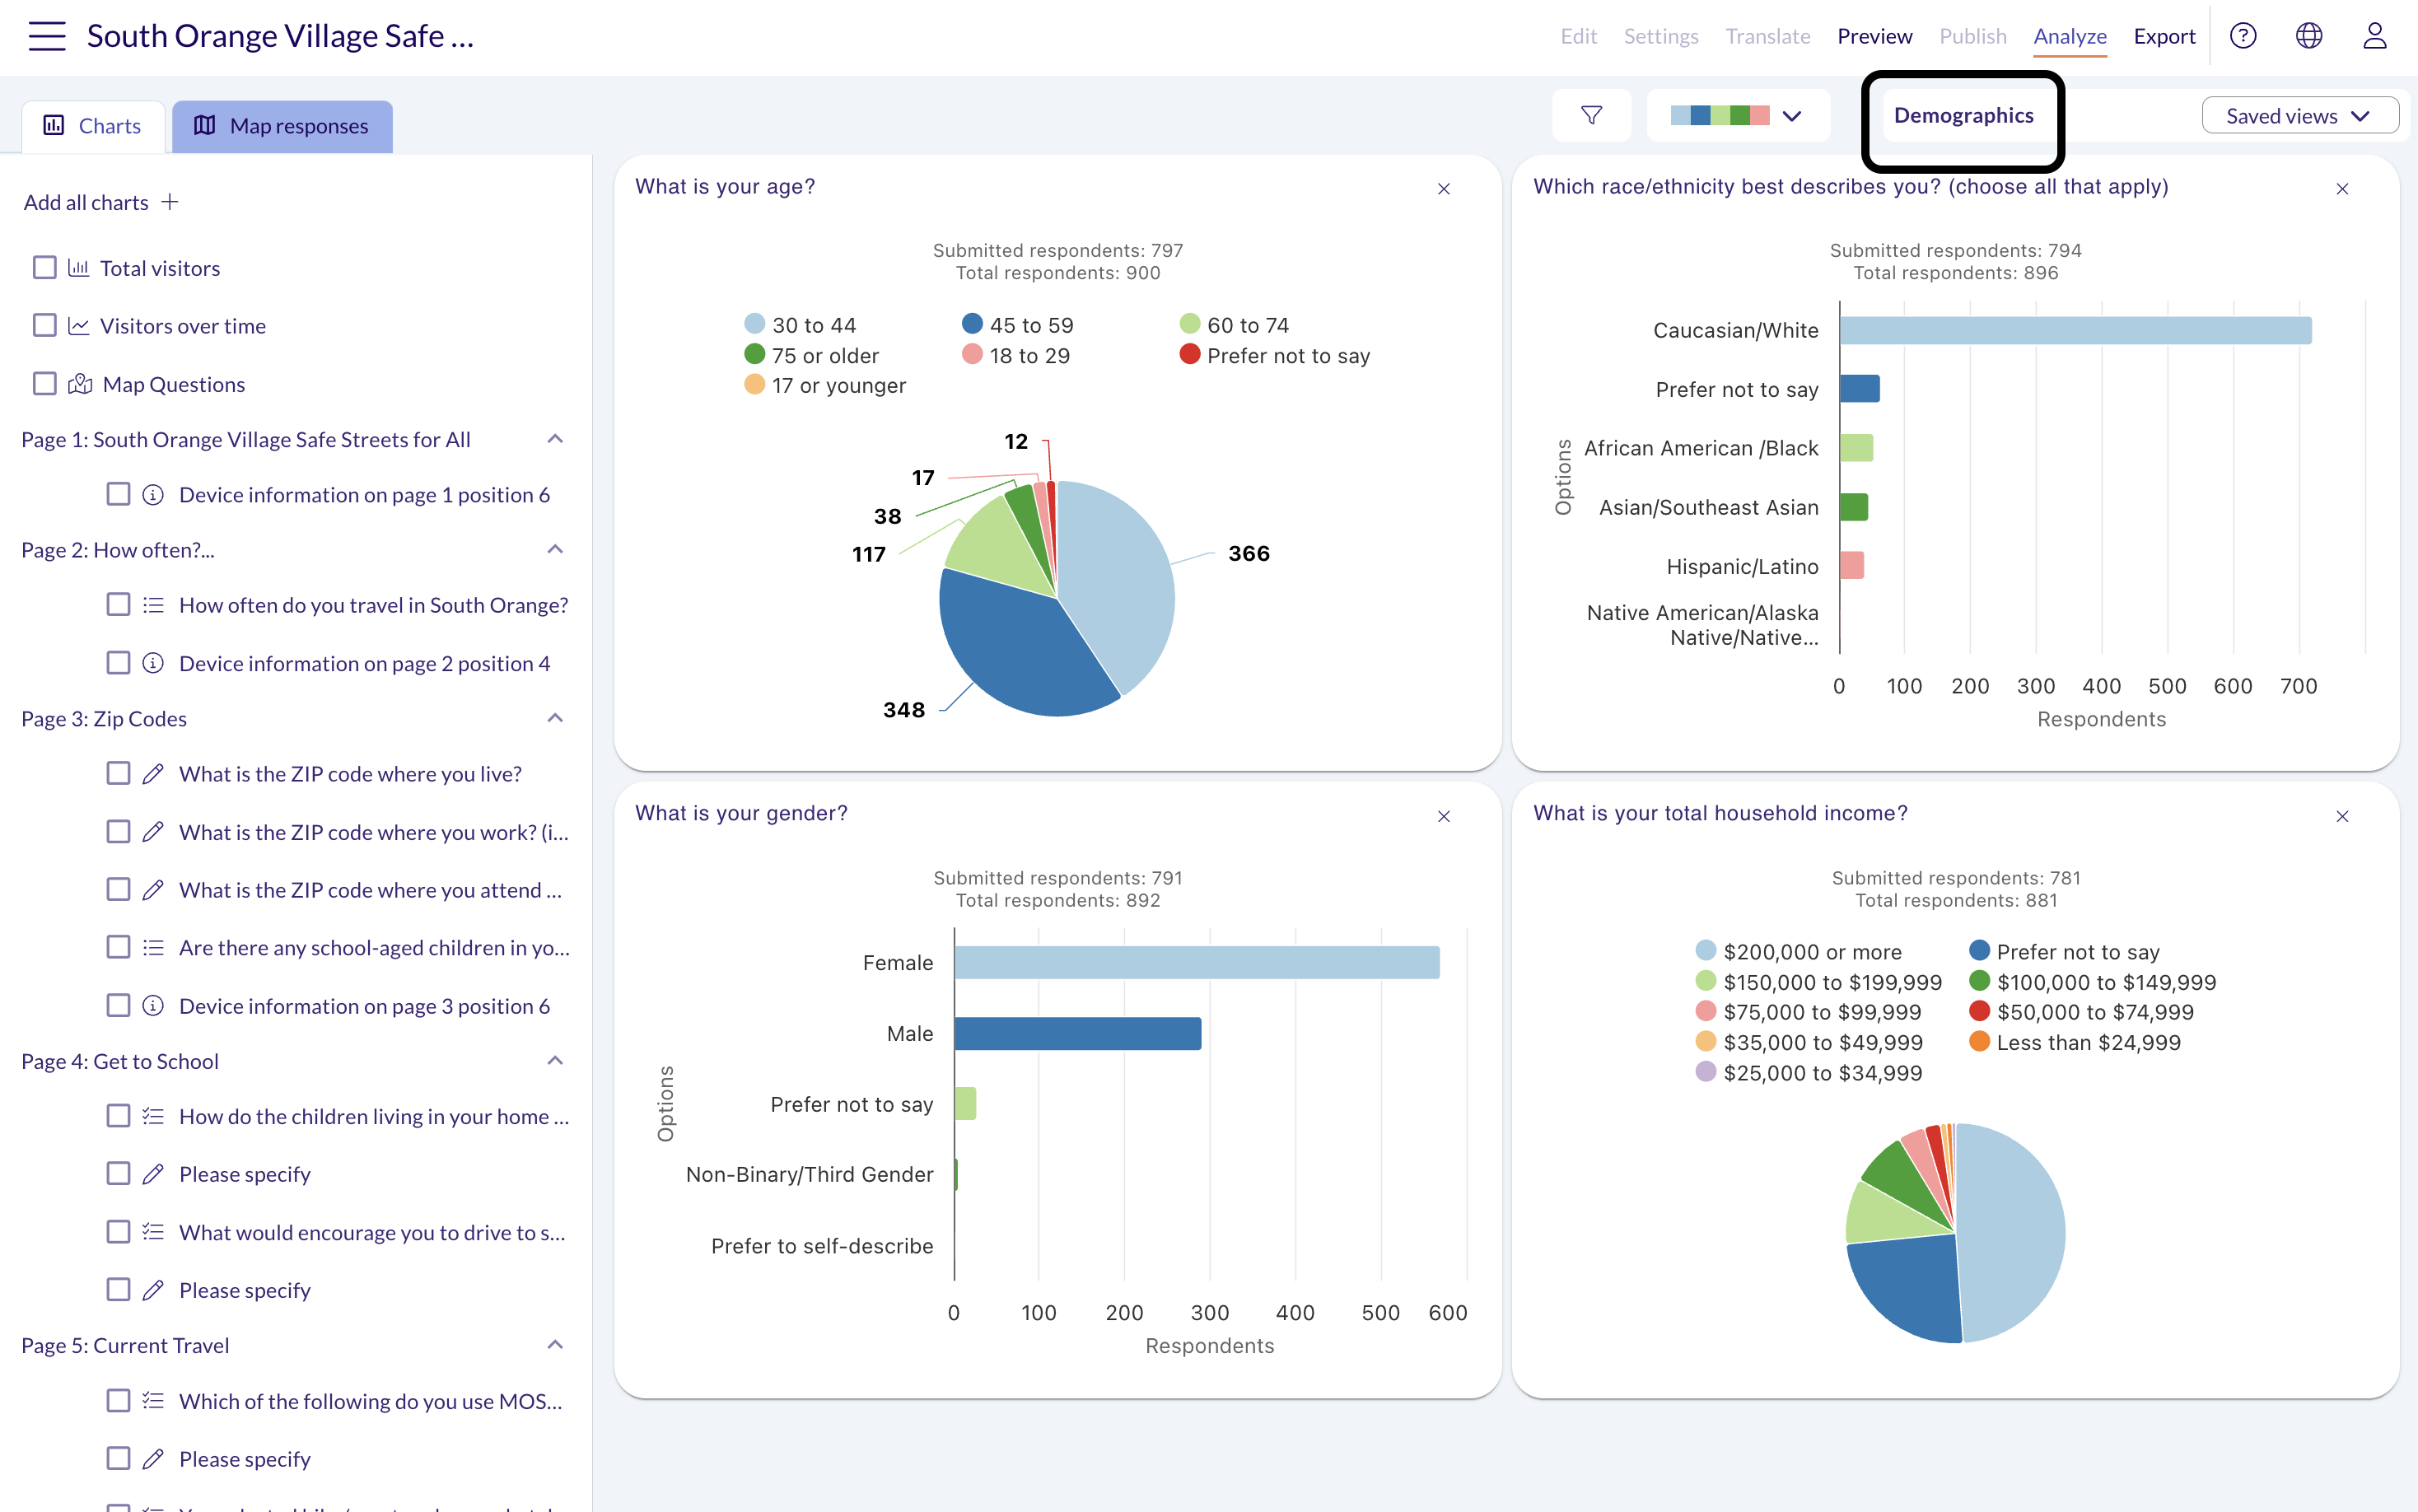Check the Visitors over time checkbox
This screenshot has height=1512, width=2418.
click(44, 326)
